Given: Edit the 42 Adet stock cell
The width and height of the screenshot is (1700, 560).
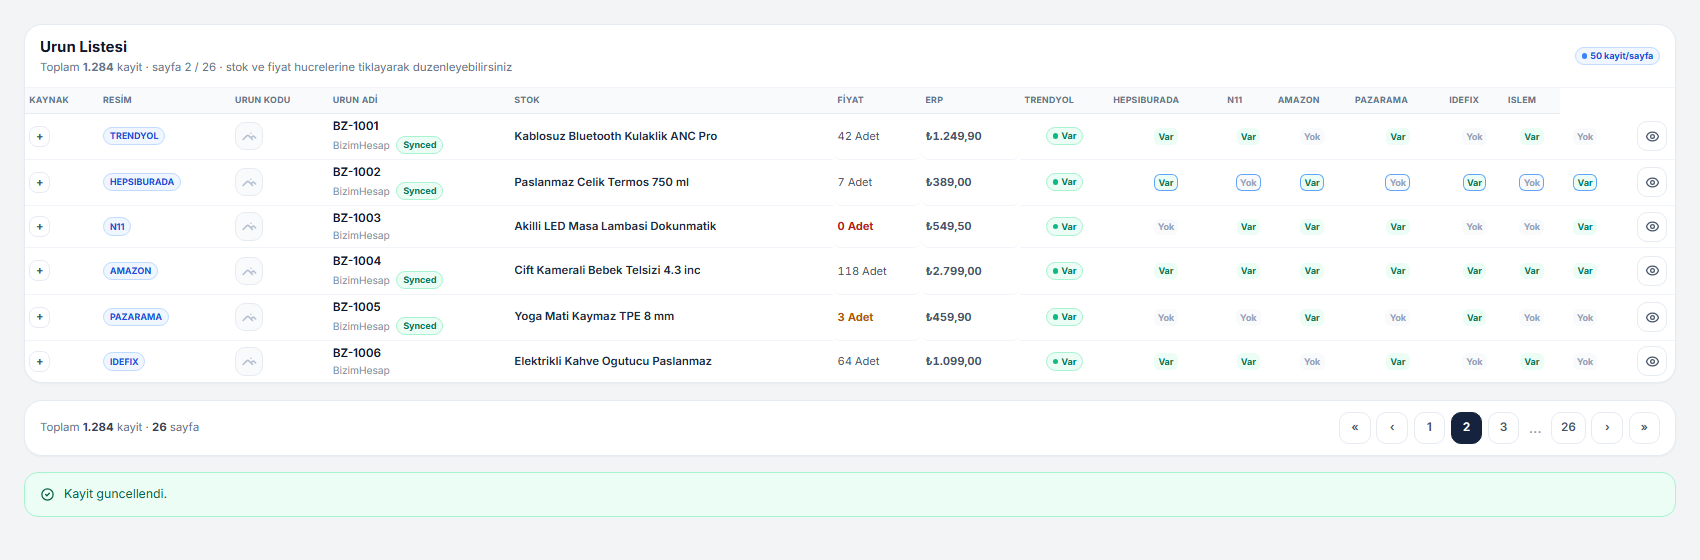Looking at the screenshot, I should [859, 136].
